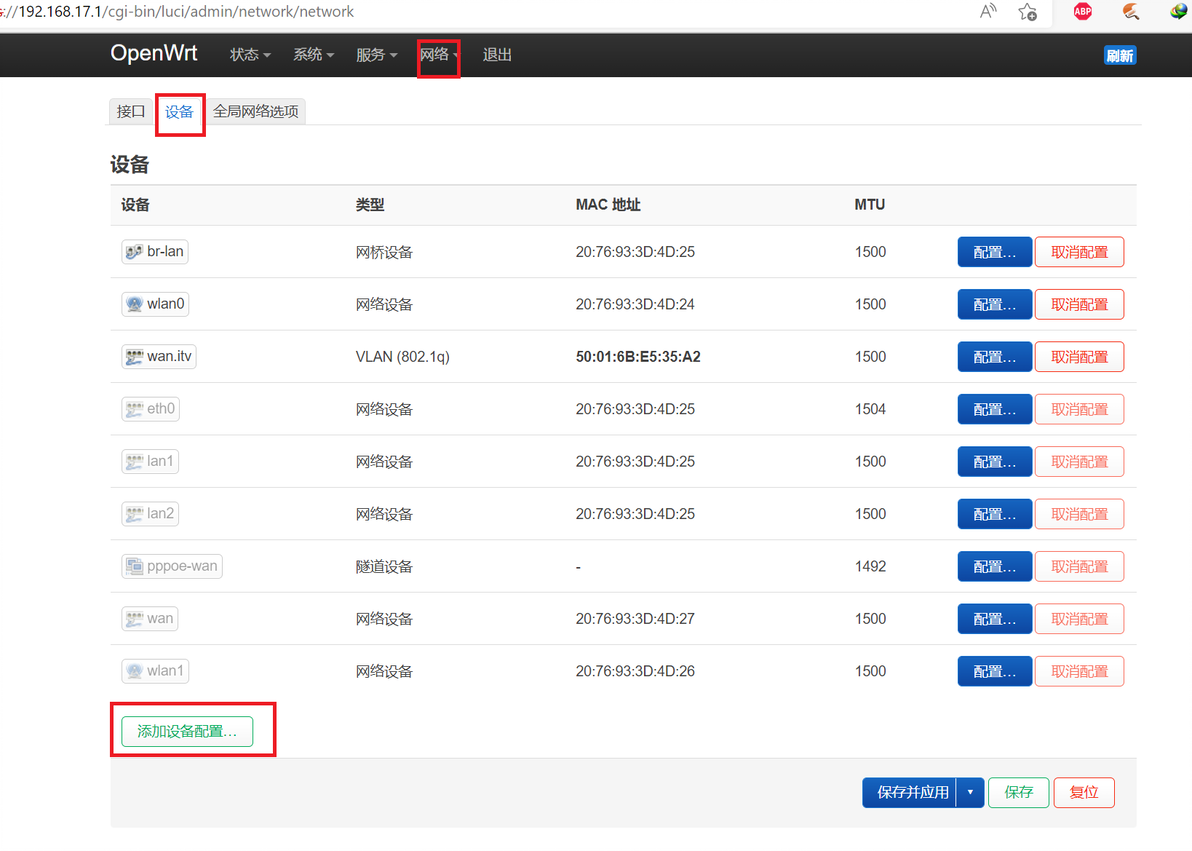This screenshot has width=1192, height=851.
Task: Click the wlan1 wireless device icon
Action: [x=134, y=672]
